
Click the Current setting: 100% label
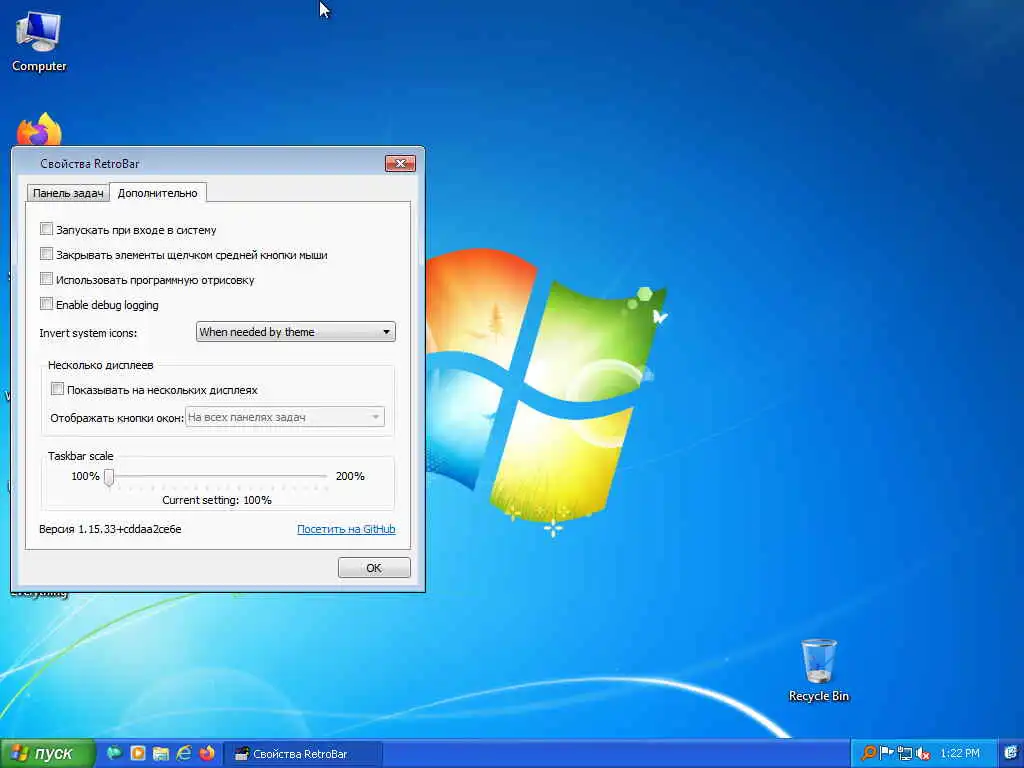click(217, 500)
